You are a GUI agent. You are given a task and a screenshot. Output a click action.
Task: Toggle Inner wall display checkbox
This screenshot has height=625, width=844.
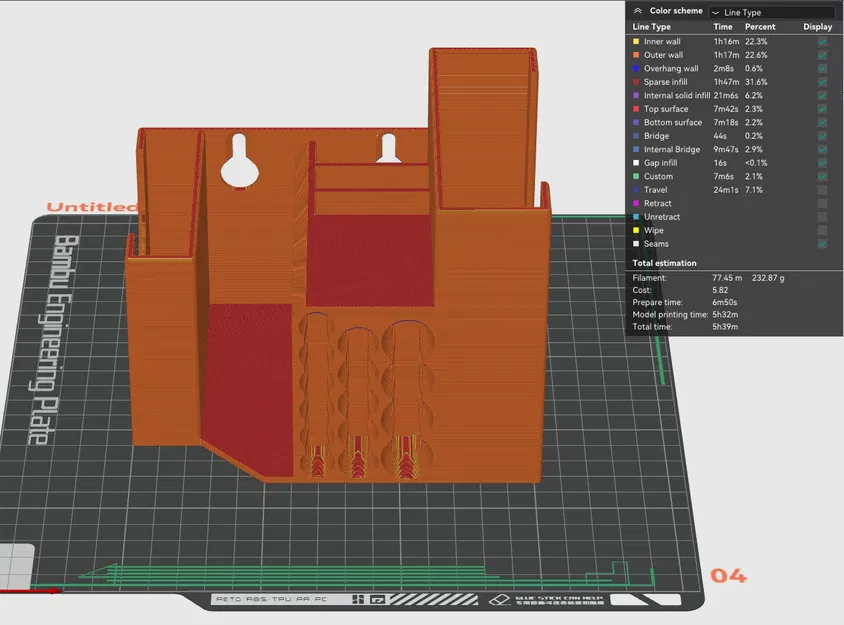(x=822, y=42)
